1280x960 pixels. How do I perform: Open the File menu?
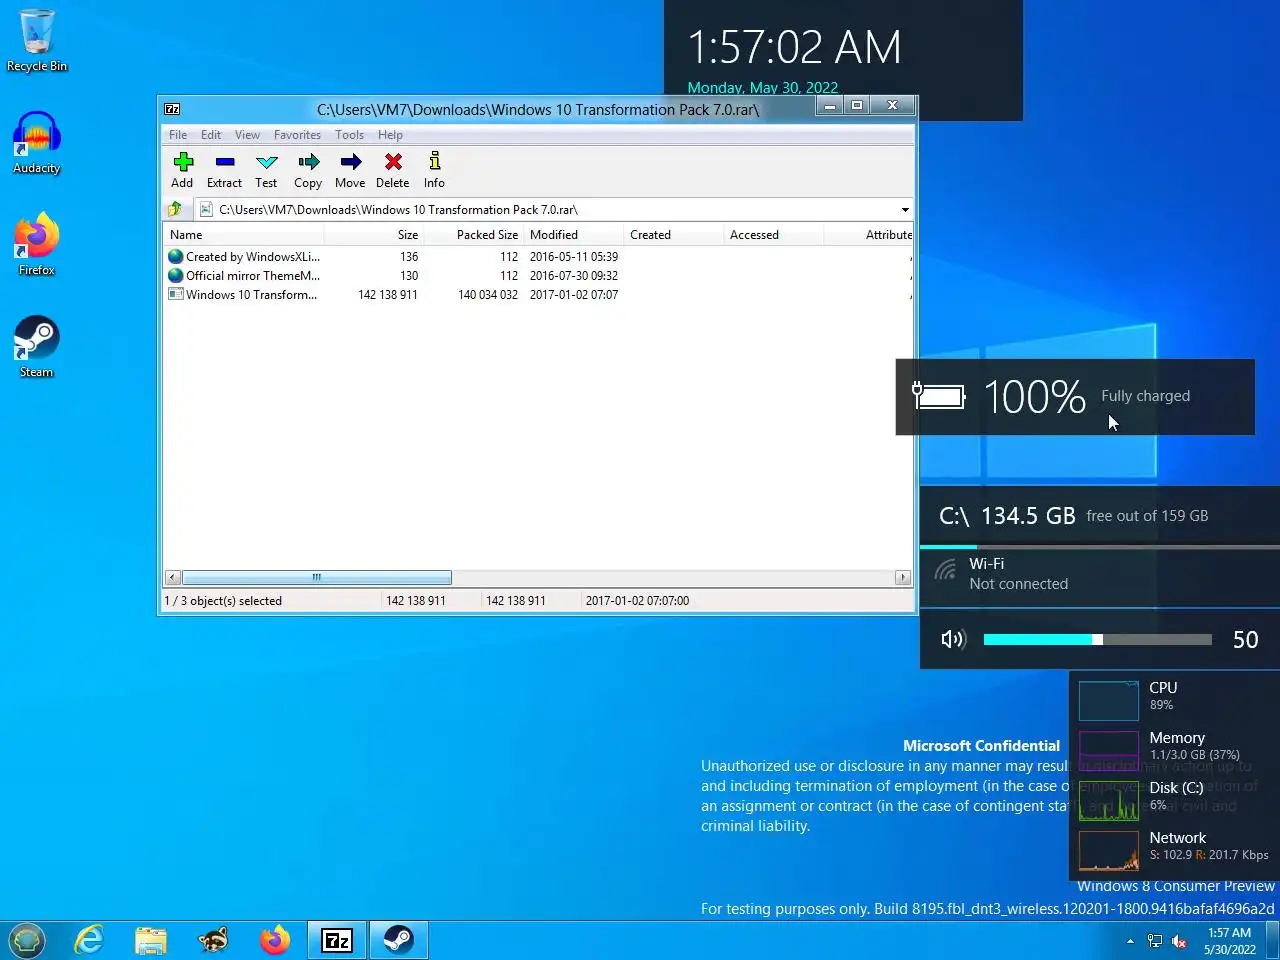coord(178,135)
